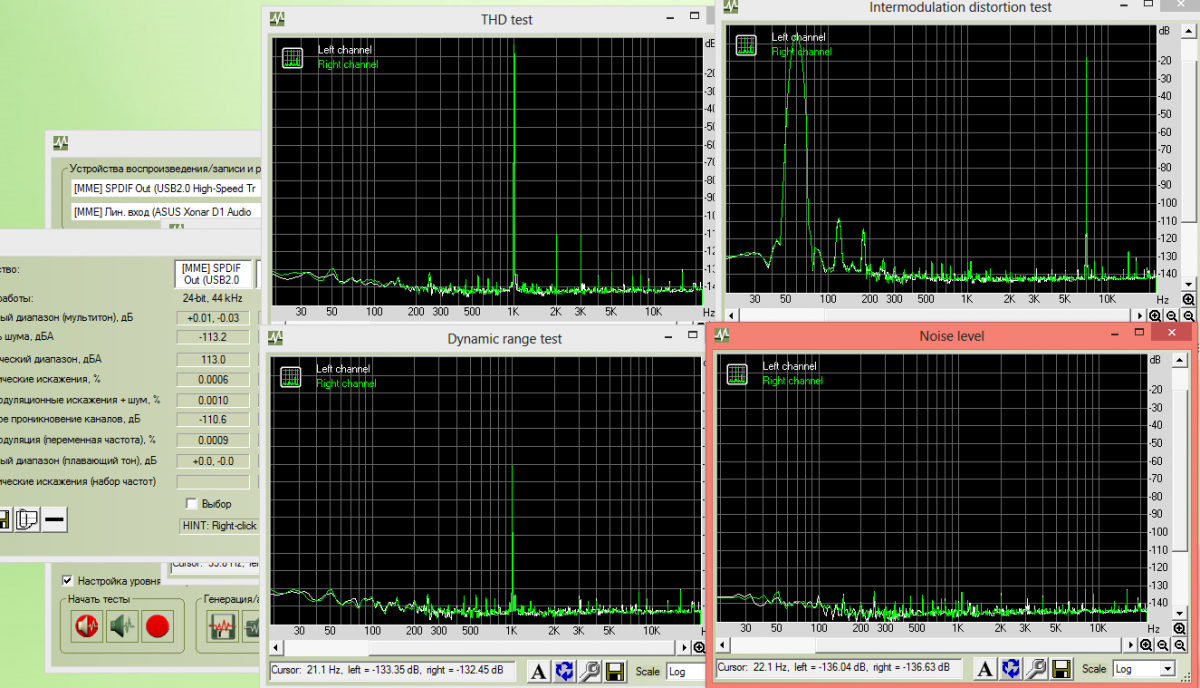Image resolution: width=1200 pixels, height=688 pixels.
Task: Click the '[MME] SPDIF Out (USB2.0' column header in results
Action: (214, 274)
